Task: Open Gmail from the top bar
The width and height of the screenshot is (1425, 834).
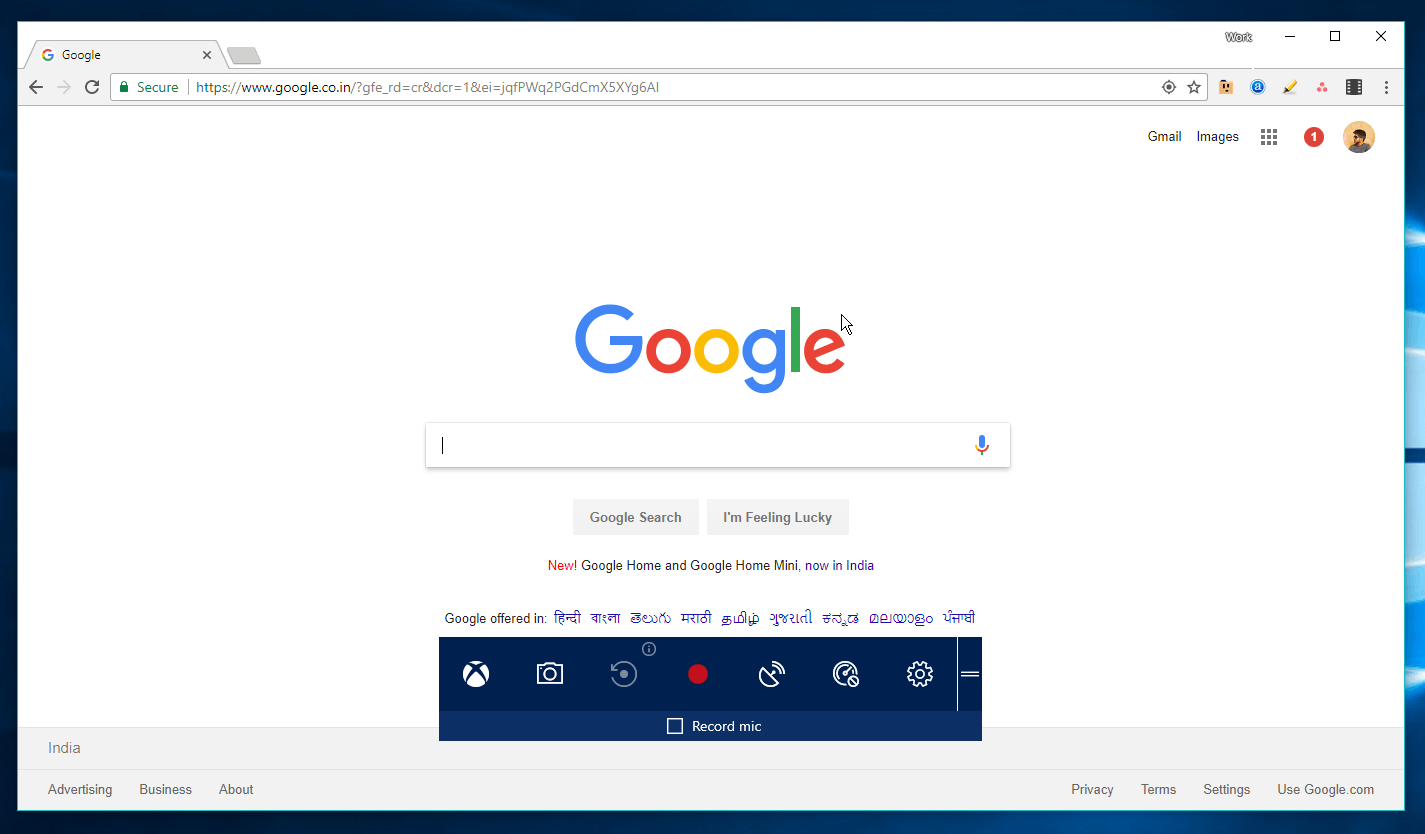Action: (x=1163, y=136)
